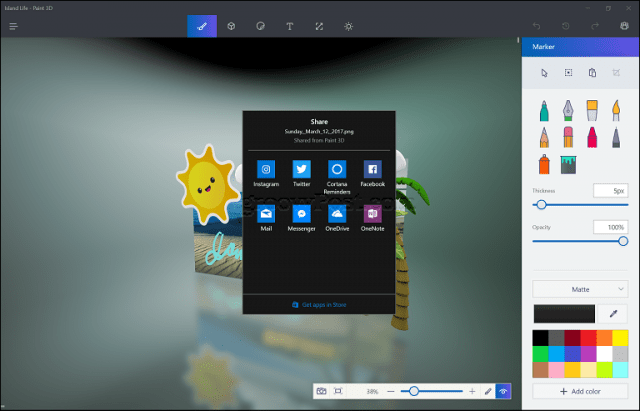Zoom out with the minus button

(391, 391)
